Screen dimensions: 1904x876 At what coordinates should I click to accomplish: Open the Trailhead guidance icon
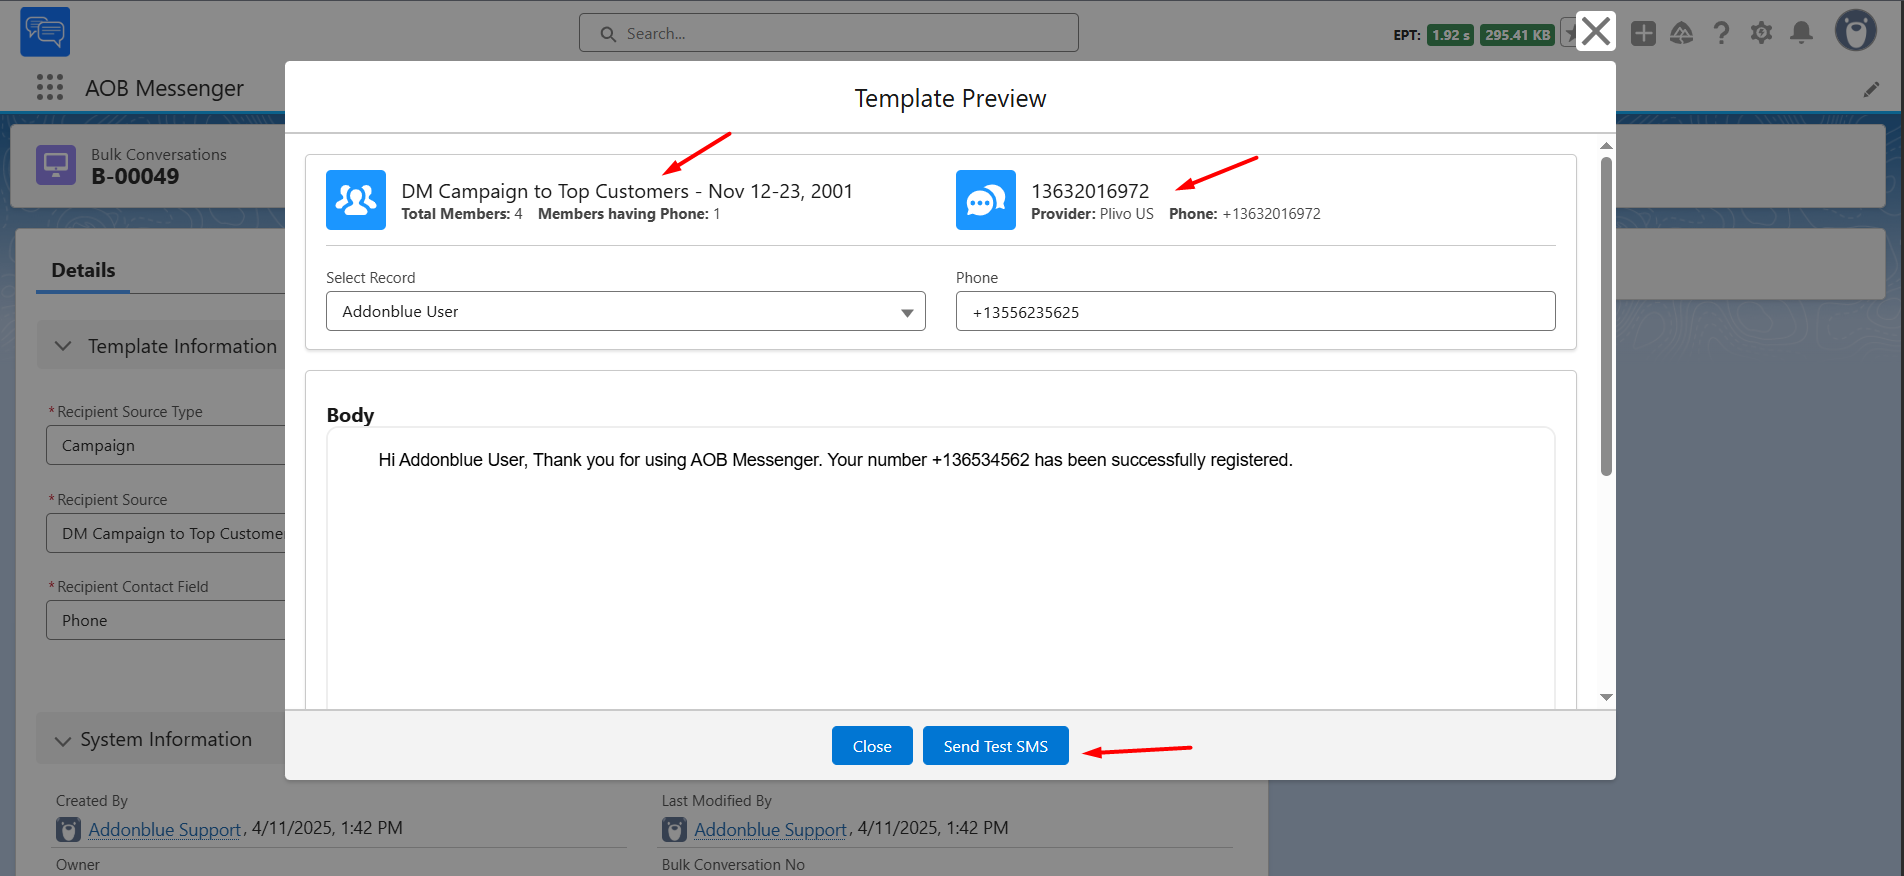(x=1682, y=34)
